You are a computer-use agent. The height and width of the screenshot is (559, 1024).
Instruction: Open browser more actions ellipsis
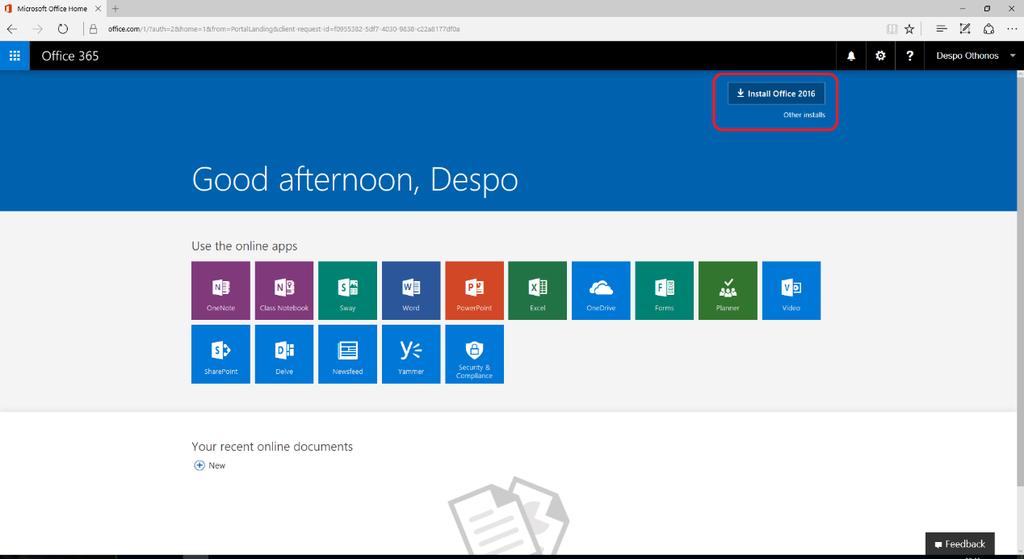click(1012, 29)
